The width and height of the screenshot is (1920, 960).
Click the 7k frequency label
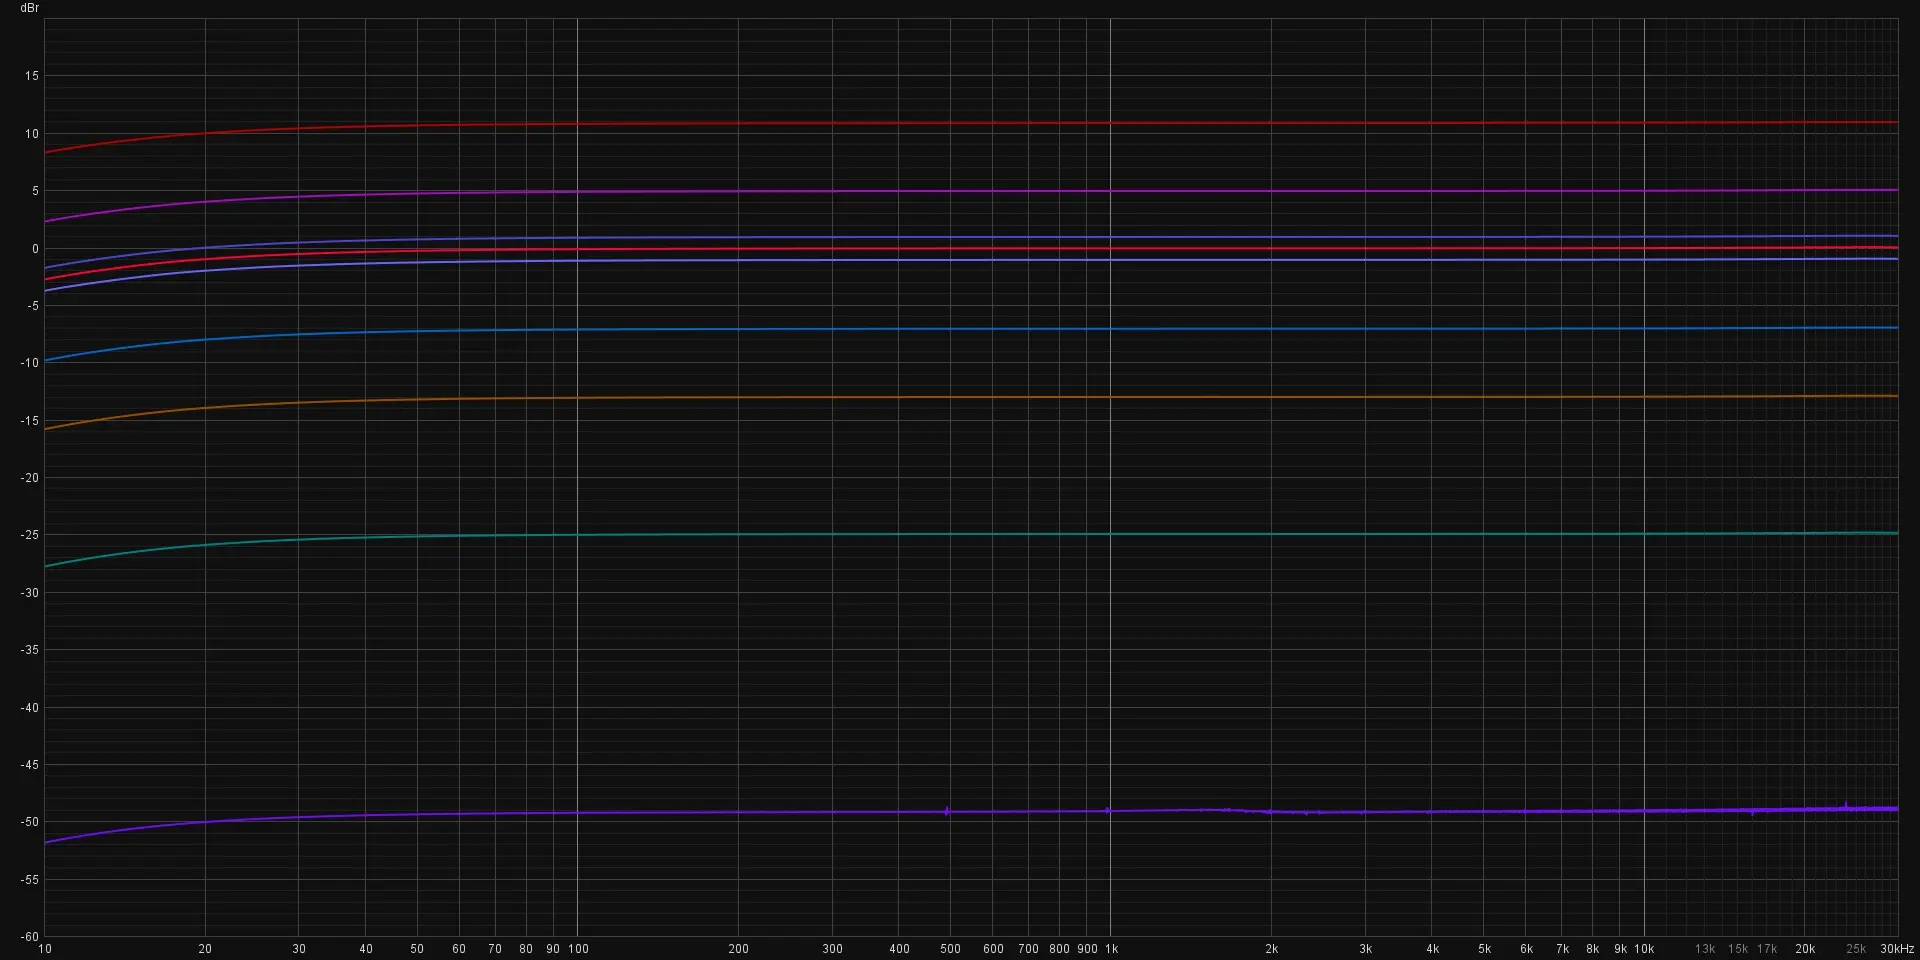click(1563, 949)
